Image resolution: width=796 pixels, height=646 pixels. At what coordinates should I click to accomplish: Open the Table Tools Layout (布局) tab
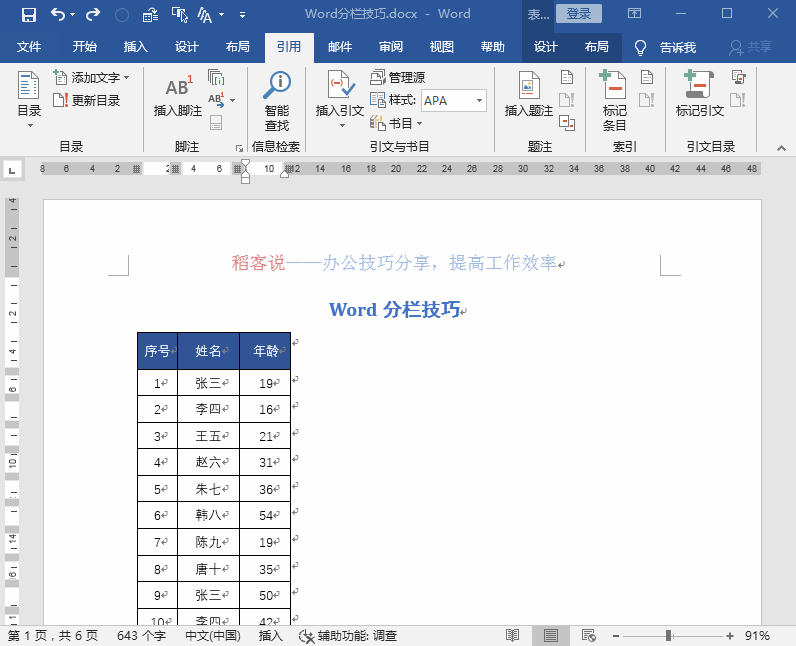pos(596,47)
